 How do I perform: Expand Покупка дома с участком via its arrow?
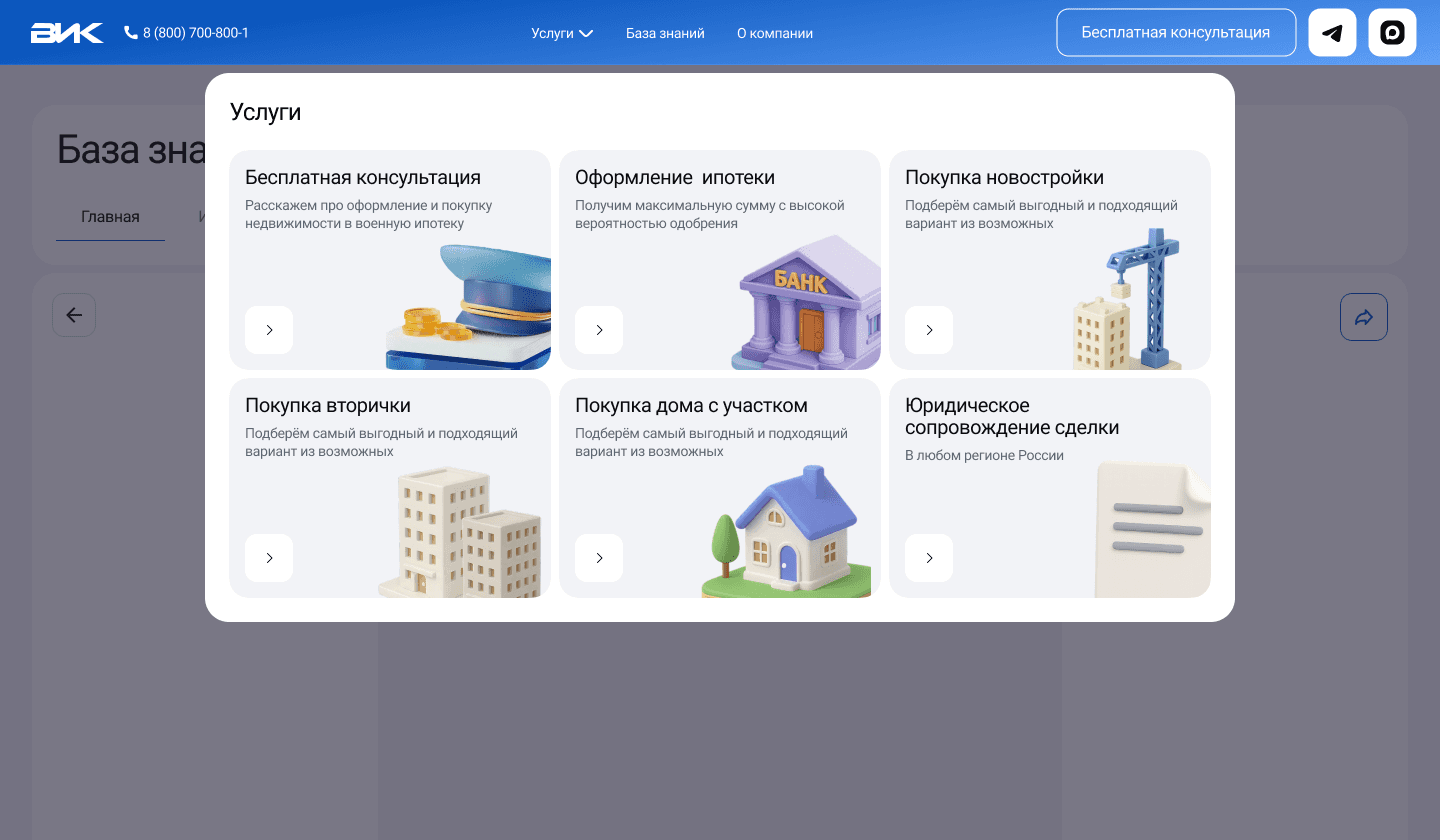coord(599,558)
